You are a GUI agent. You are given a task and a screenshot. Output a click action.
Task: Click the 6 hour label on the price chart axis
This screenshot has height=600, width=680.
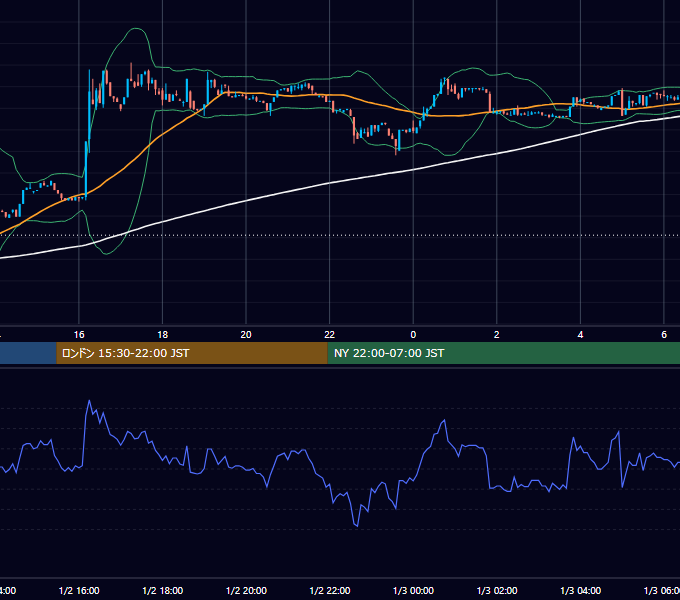[664, 335]
